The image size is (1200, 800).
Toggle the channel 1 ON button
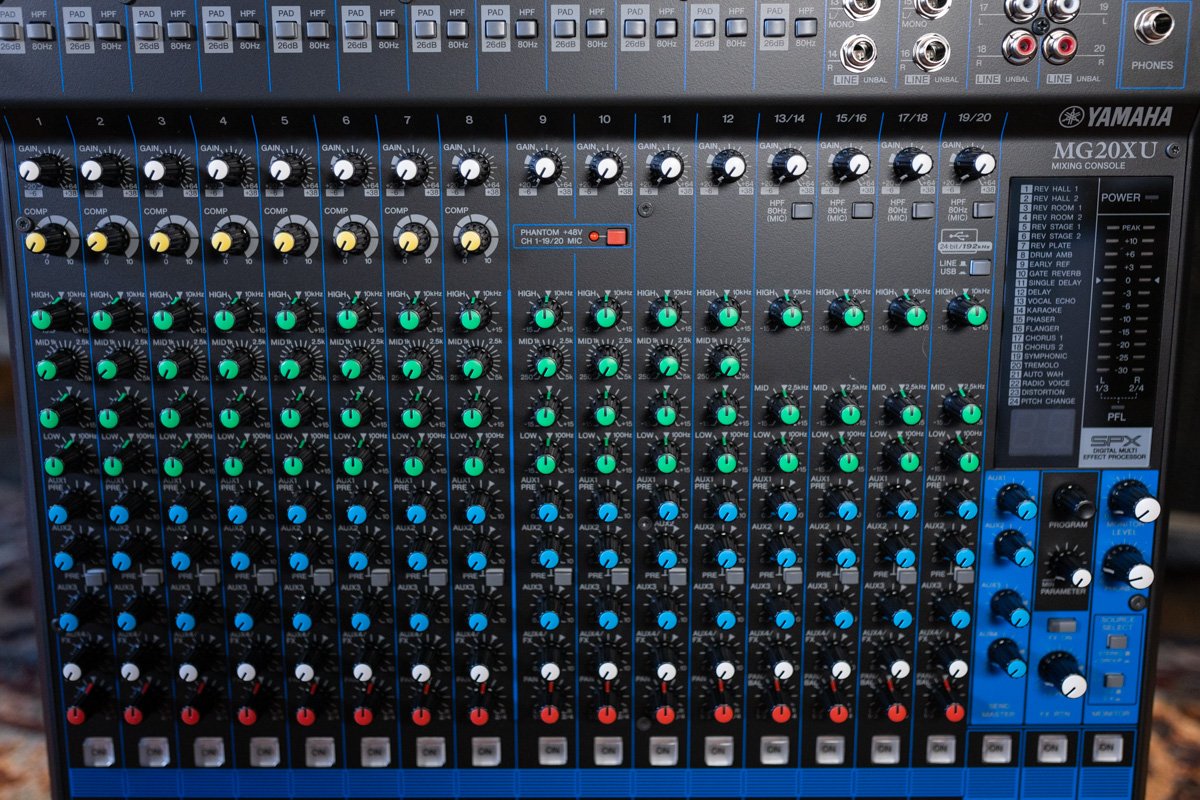(x=98, y=752)
